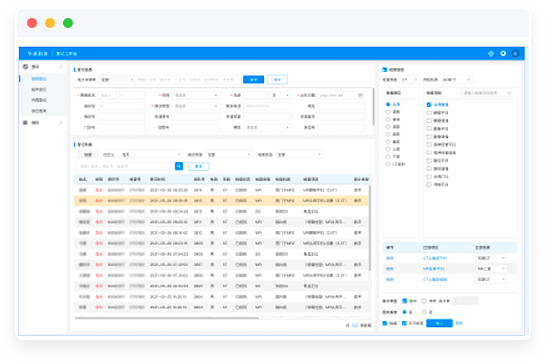Open the dropdown in the first selected-item row

[x=491, y=258]
